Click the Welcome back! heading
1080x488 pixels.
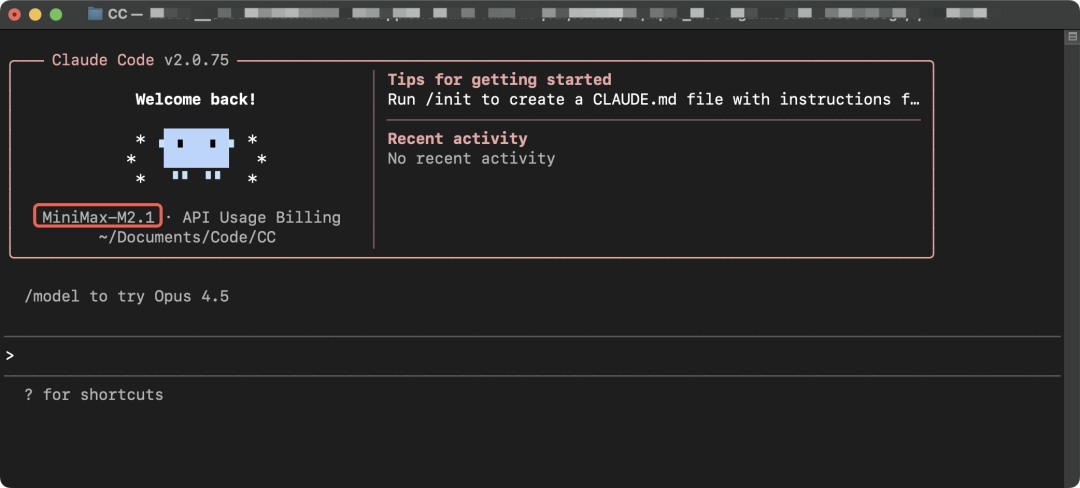[x=196, y=99]
